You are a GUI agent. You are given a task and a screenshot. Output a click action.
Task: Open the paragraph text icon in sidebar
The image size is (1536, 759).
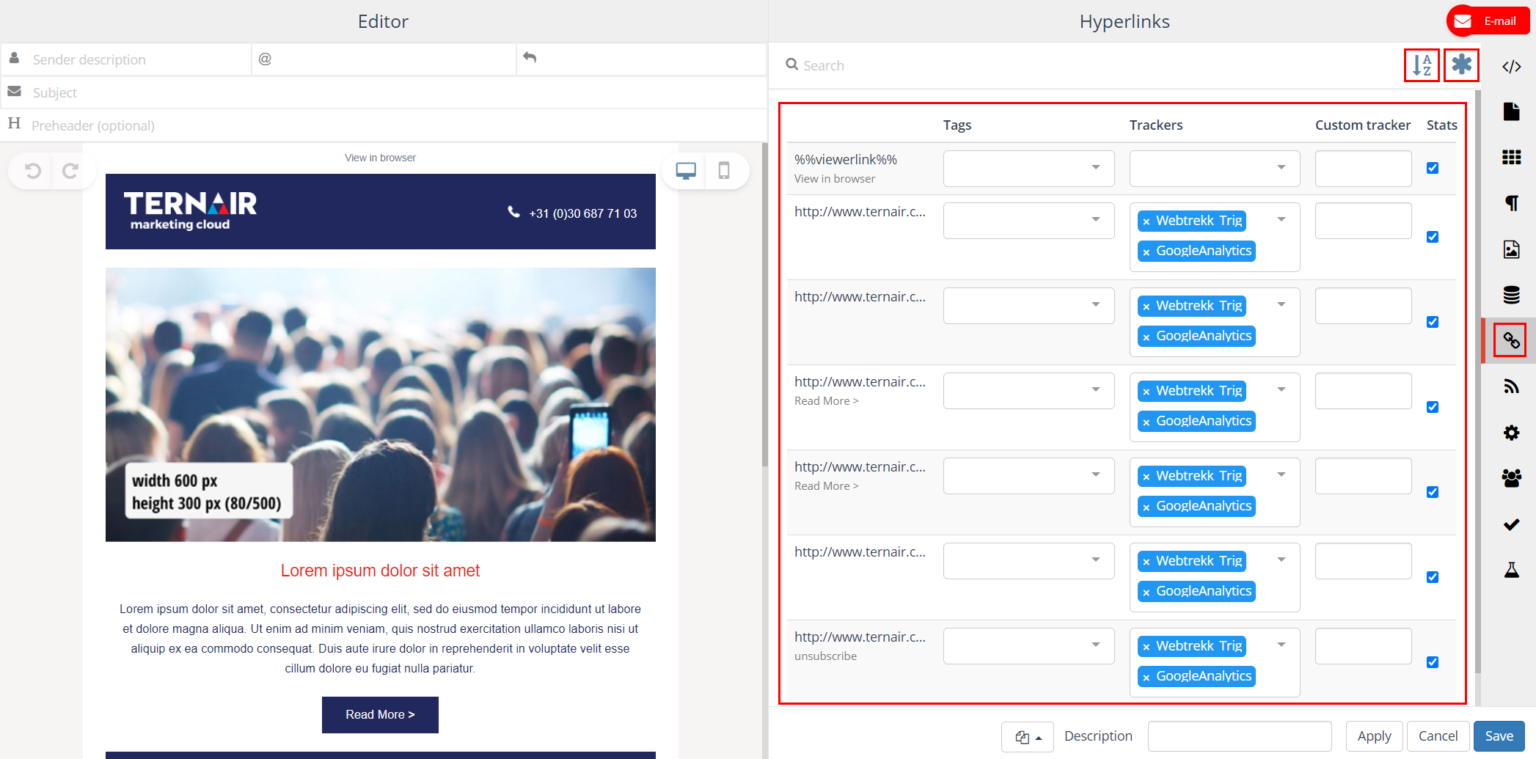coord(1511,203)
